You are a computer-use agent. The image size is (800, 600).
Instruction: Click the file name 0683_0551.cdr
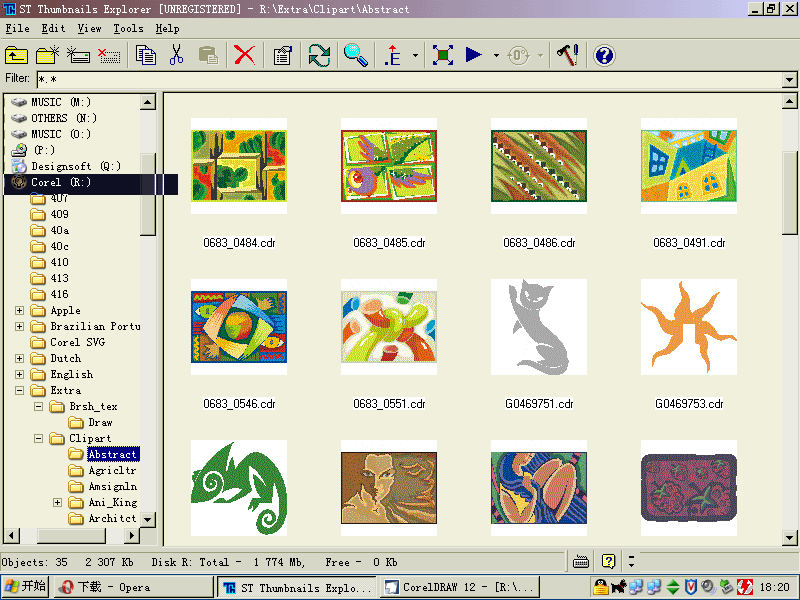coord(389,404)
